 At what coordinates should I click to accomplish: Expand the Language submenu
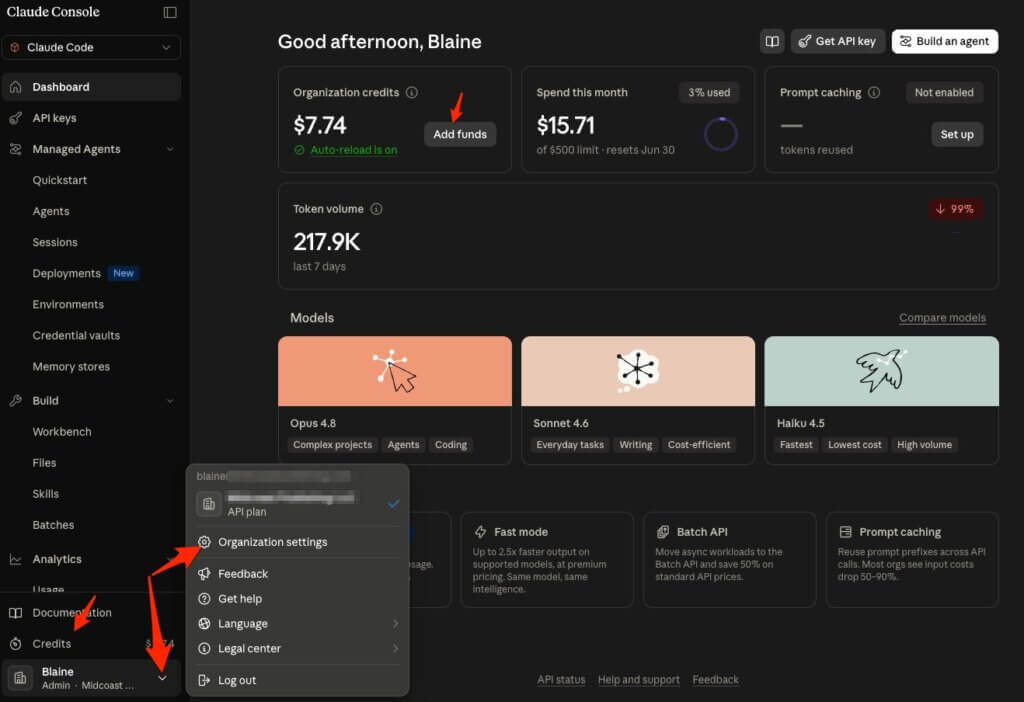click(x=298, y=624)
